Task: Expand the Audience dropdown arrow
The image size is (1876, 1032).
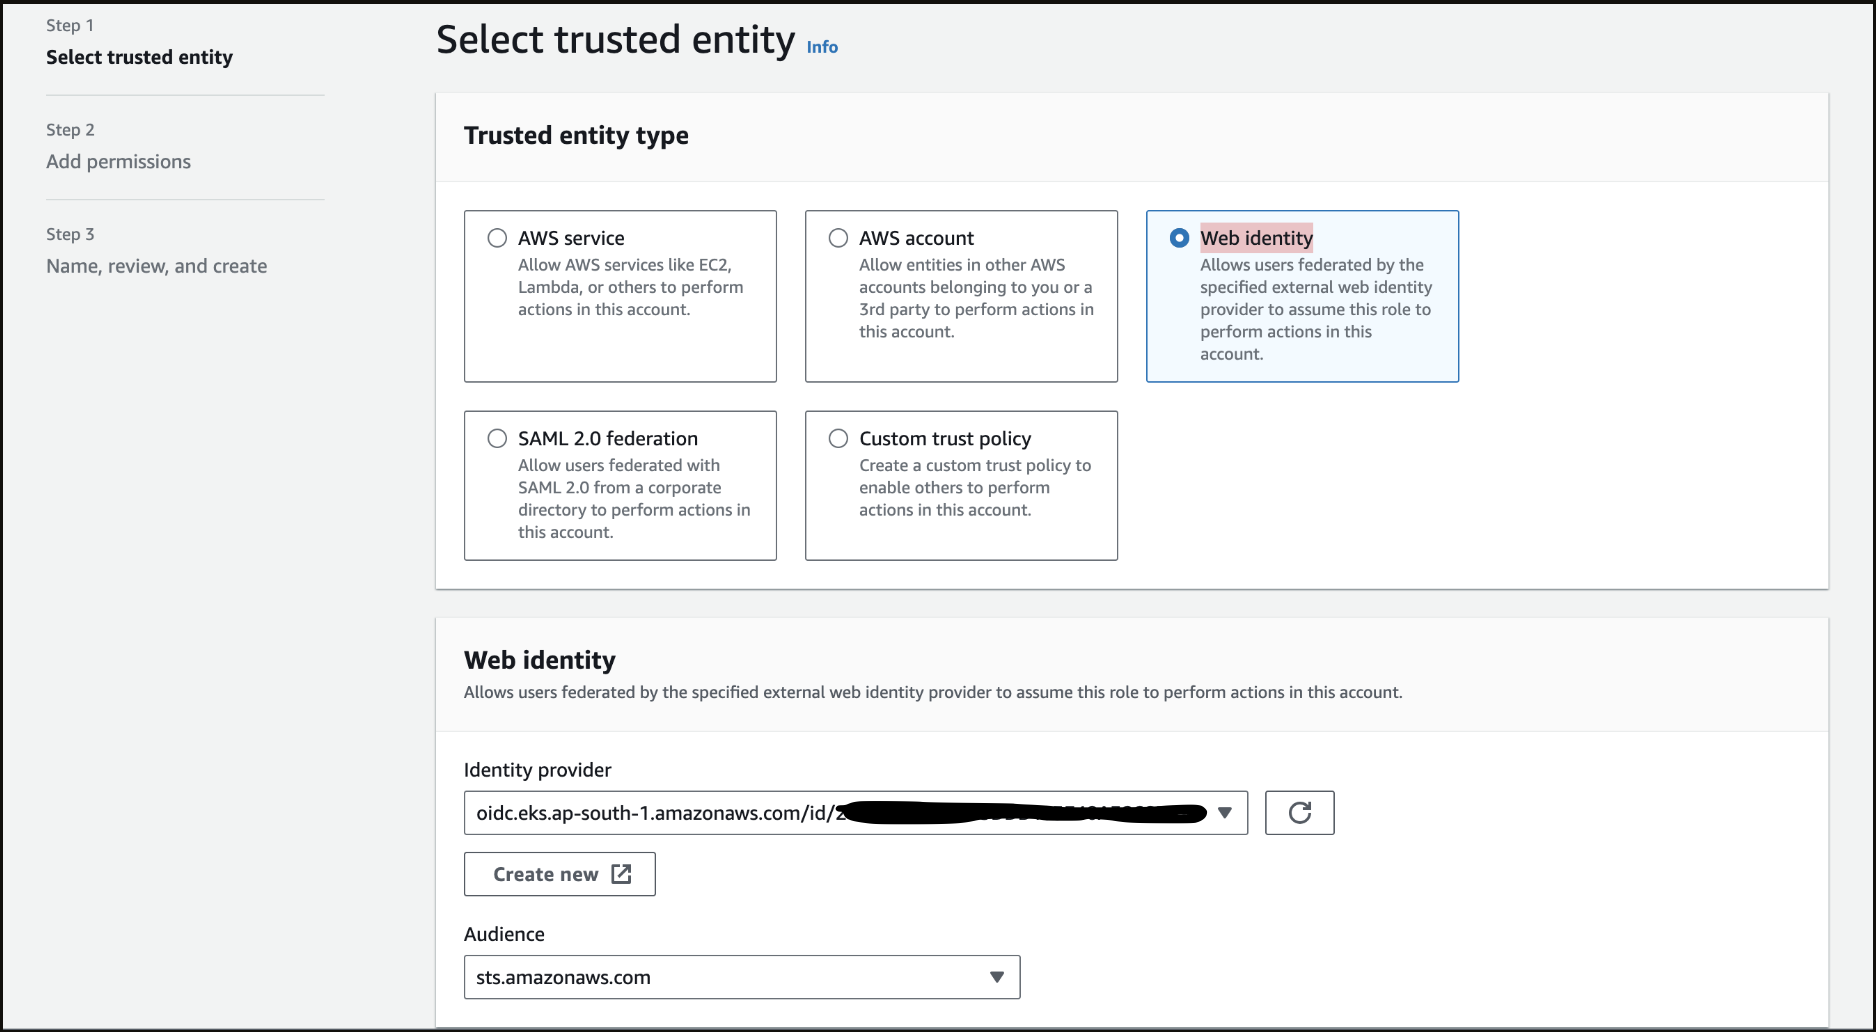Action: click(x=996, y=977)
